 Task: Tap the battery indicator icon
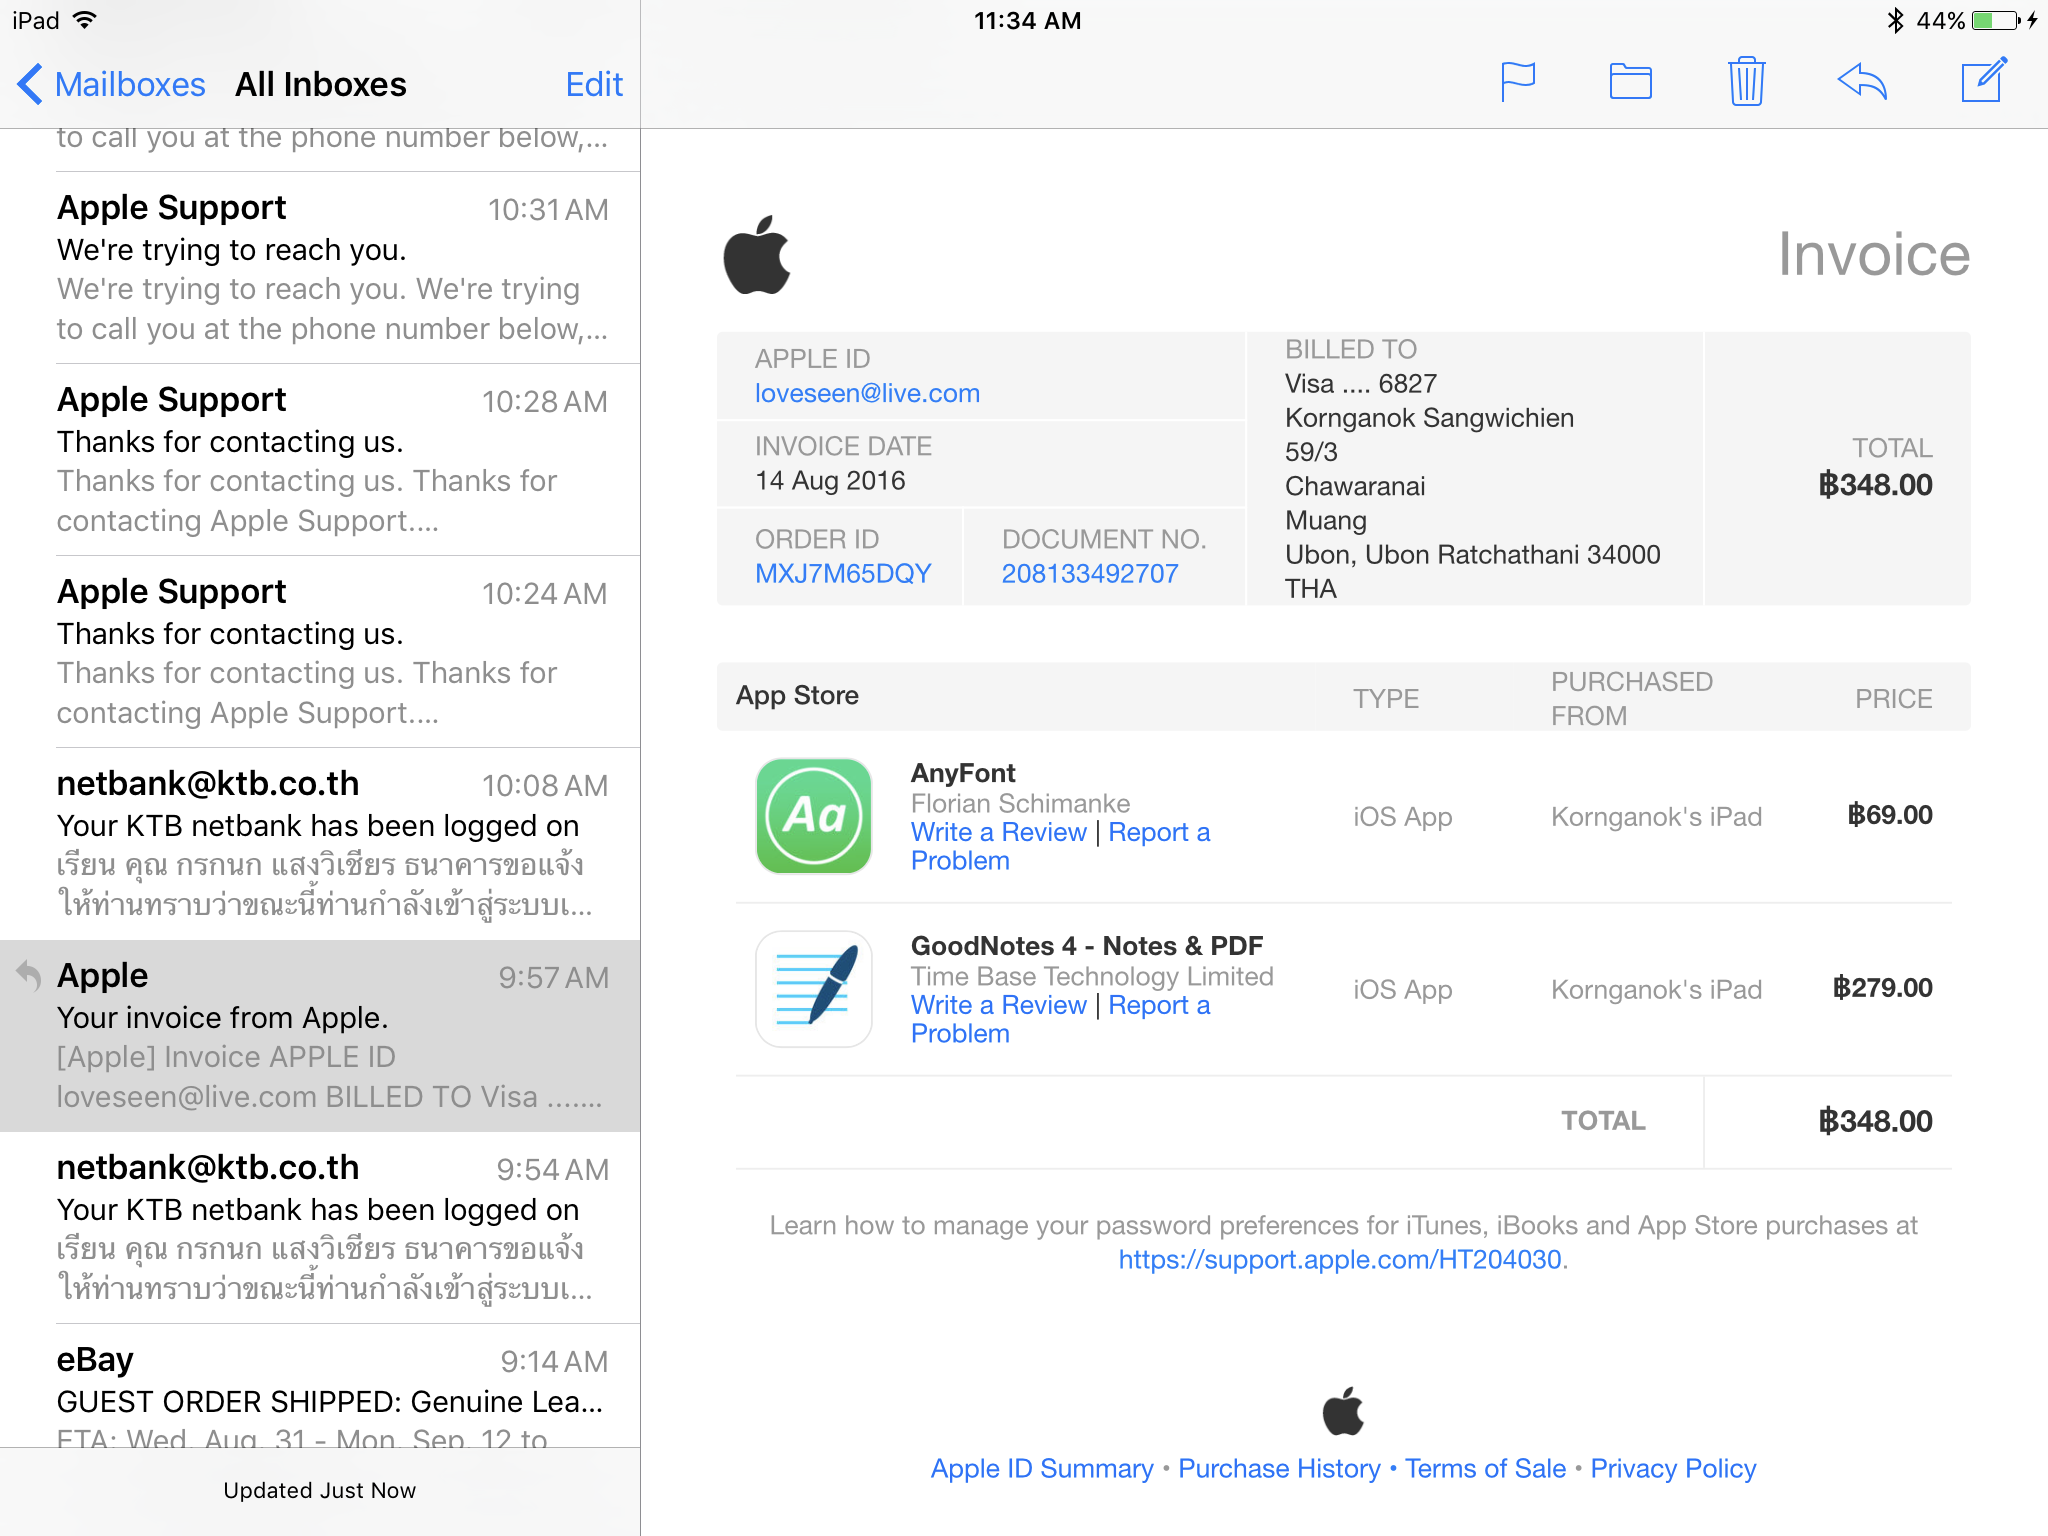(x=1996, y=20)
